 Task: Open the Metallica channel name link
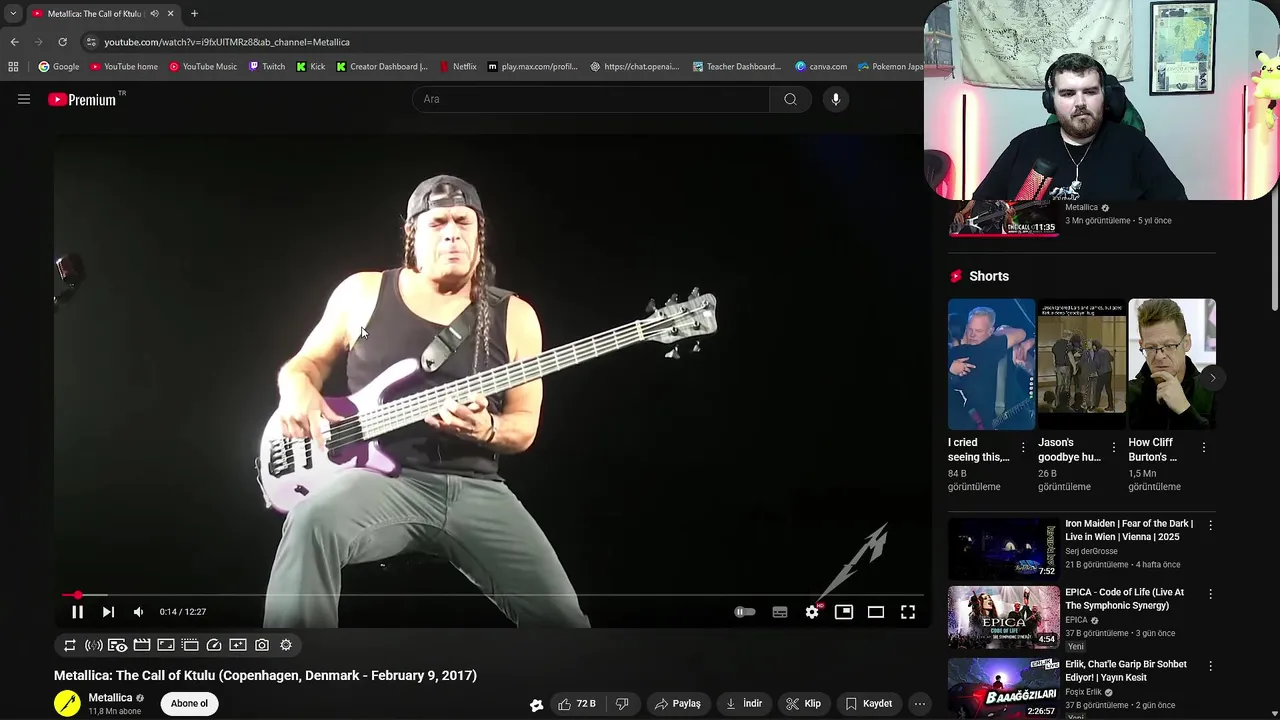(110, 698)
